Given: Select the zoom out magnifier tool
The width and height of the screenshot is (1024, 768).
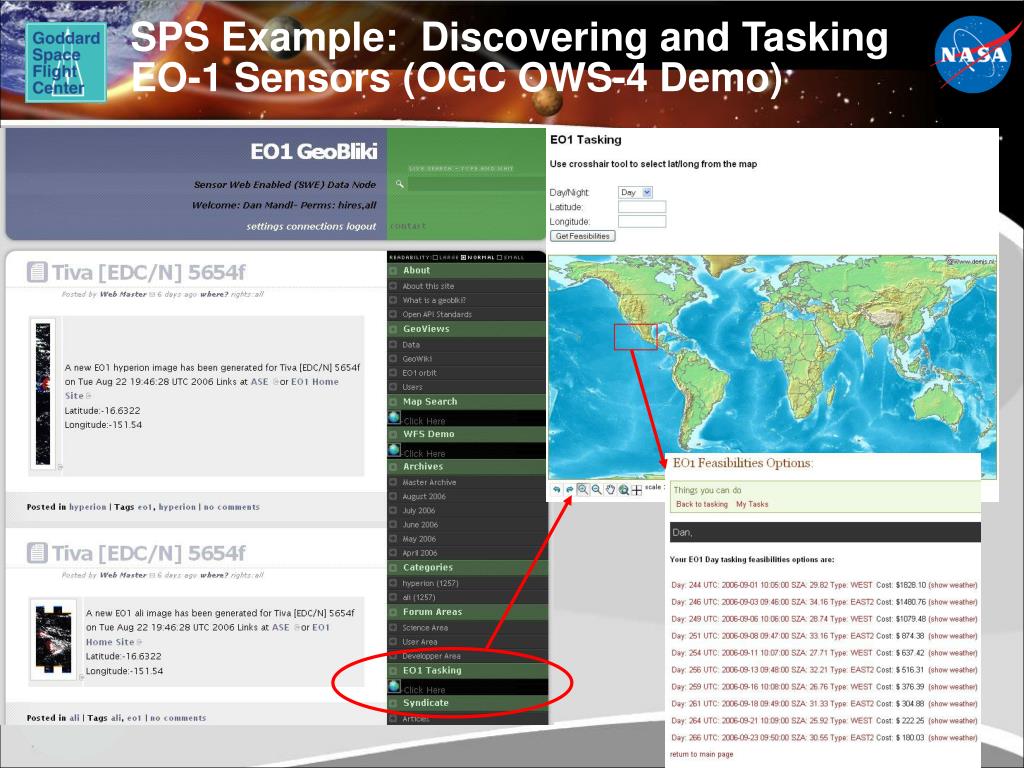Looking at the screenshot, I should click(596, 490).
